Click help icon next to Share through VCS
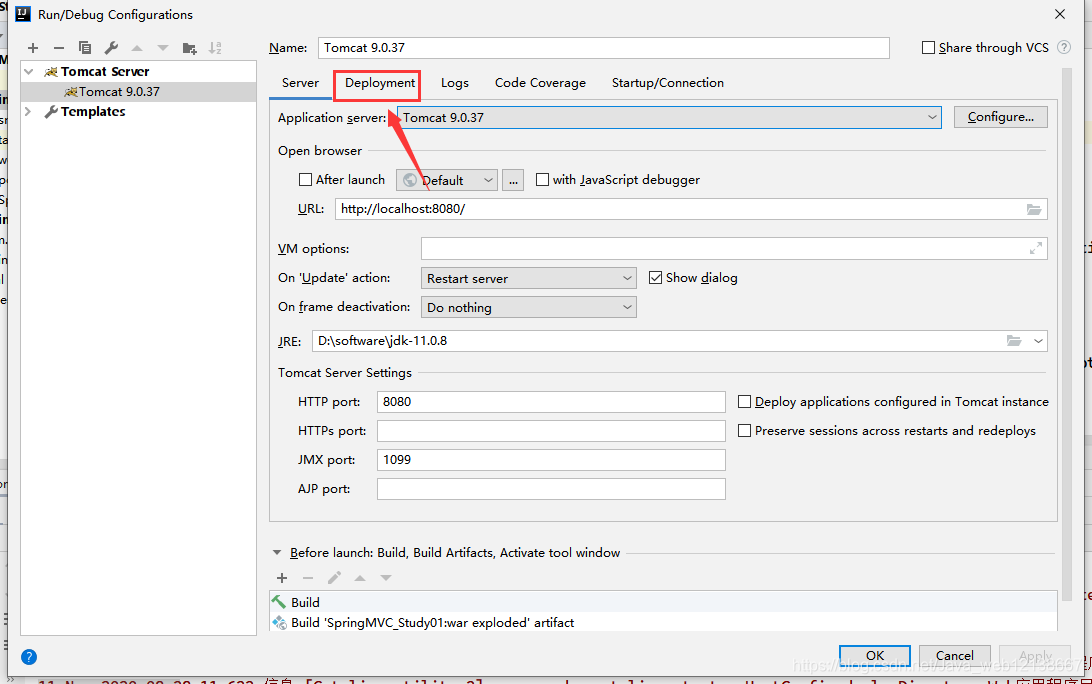The height and width of the screenshot is (684, 1092). coord(1063,47)
